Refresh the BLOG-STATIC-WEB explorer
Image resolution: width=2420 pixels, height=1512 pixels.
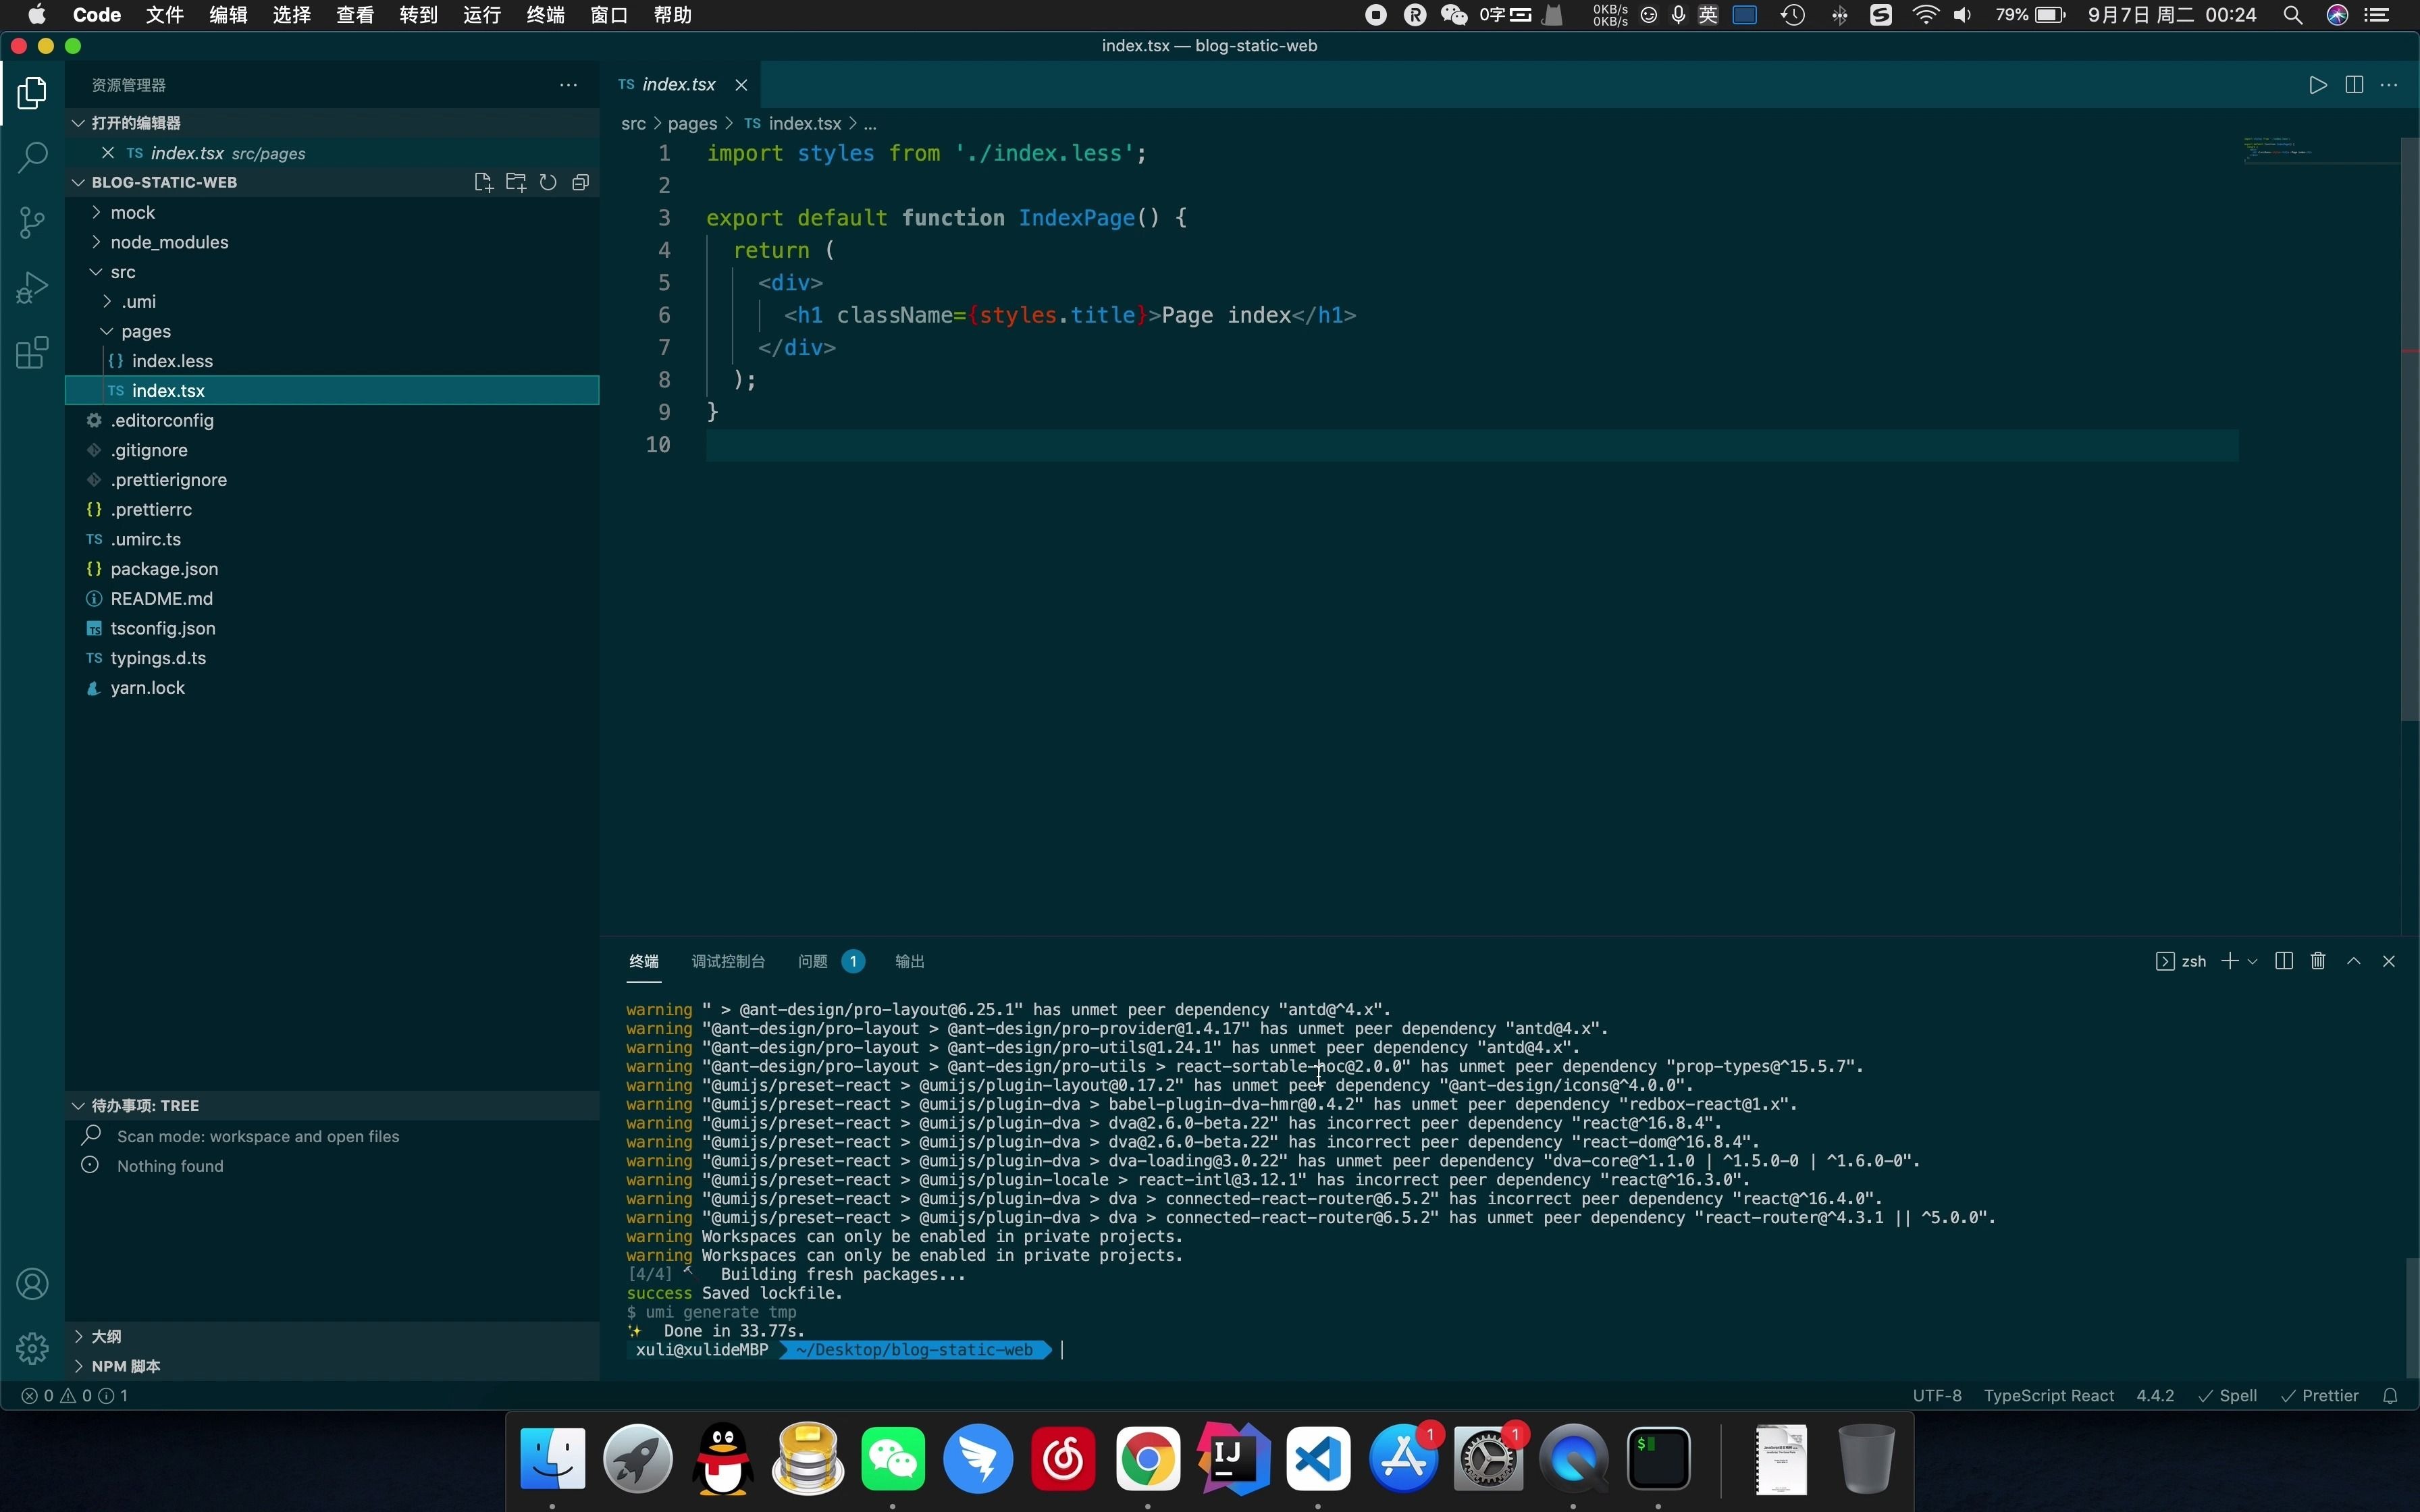pyautogui.click(x=548, y=182)
